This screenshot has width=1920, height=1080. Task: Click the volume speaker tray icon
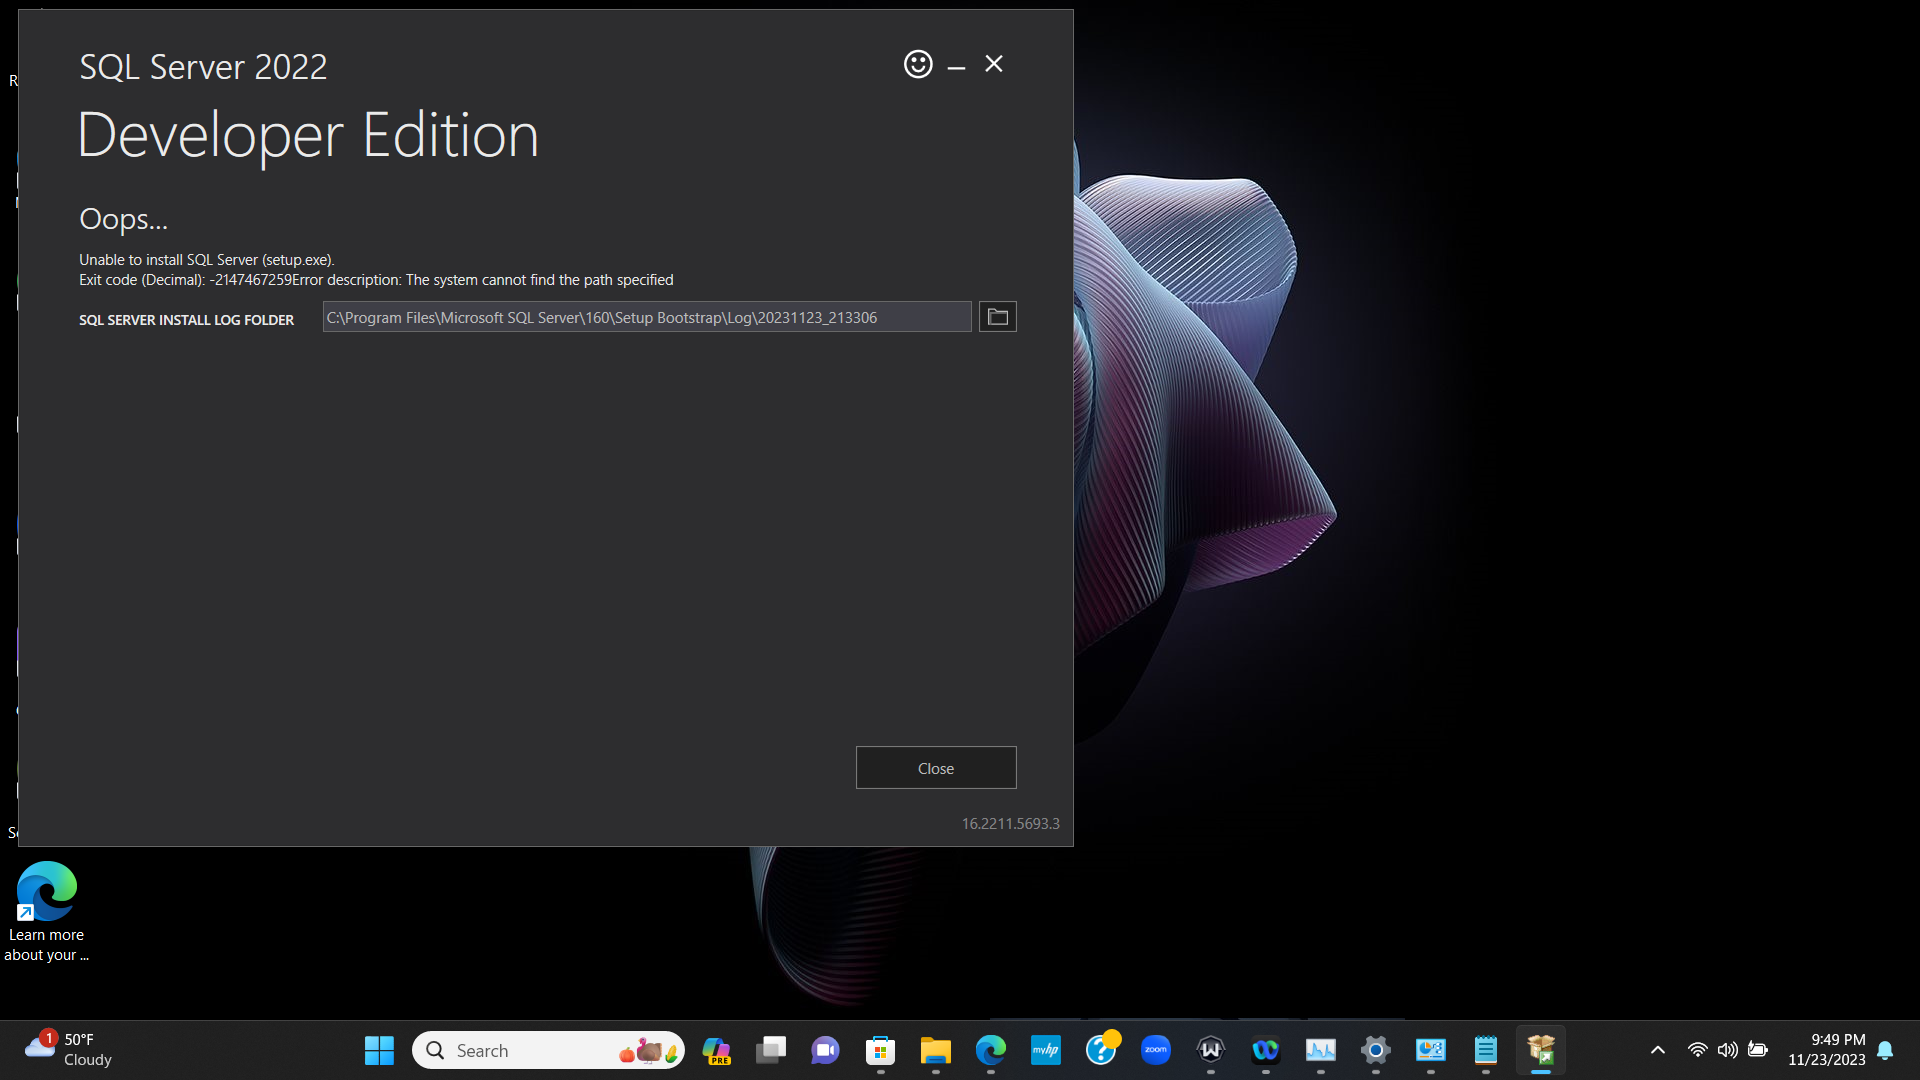pos(1727,1050)
